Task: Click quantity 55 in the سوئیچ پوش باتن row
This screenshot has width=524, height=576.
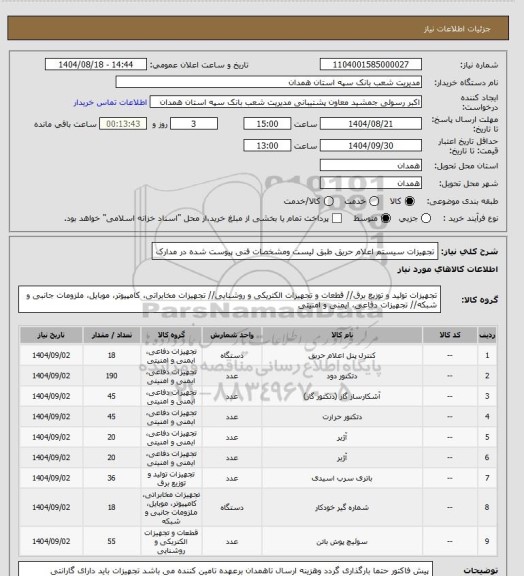Action: pos(112,541)
